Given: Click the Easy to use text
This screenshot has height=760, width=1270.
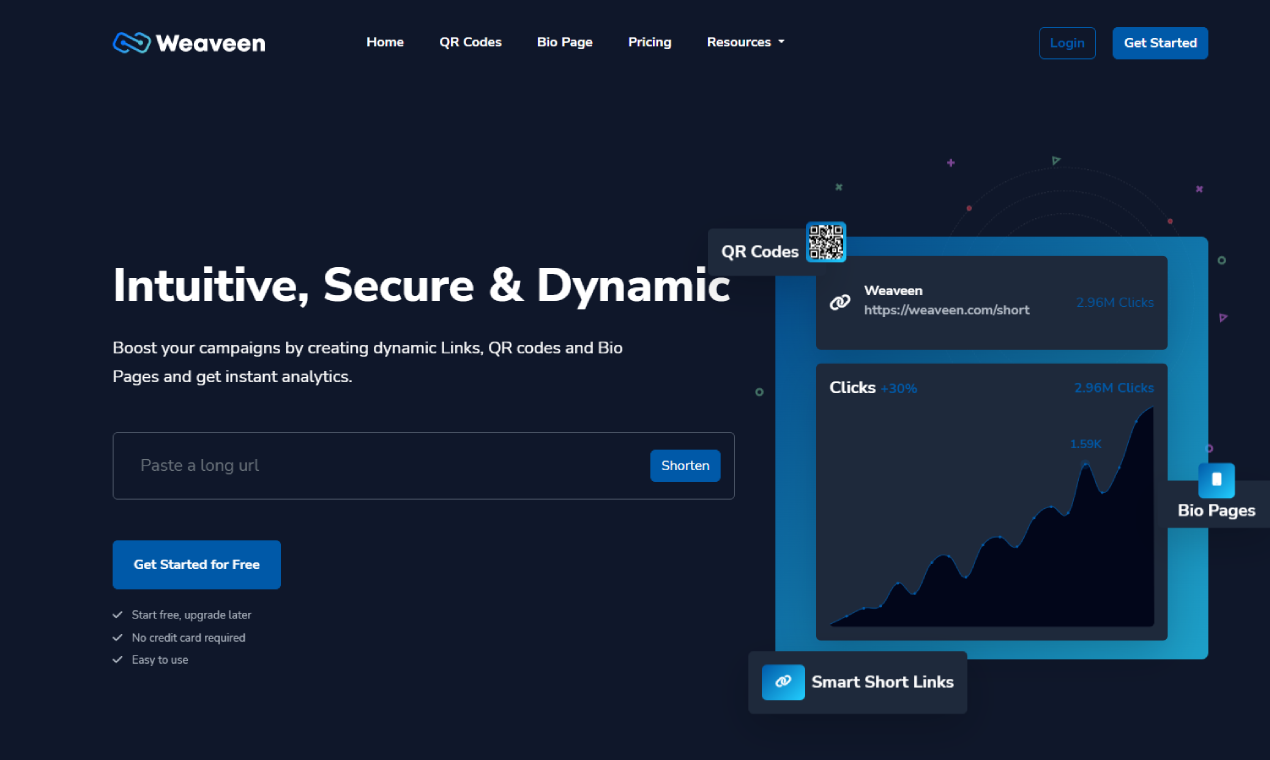Looking at the screenshot, I should click(x=160, y=660).
